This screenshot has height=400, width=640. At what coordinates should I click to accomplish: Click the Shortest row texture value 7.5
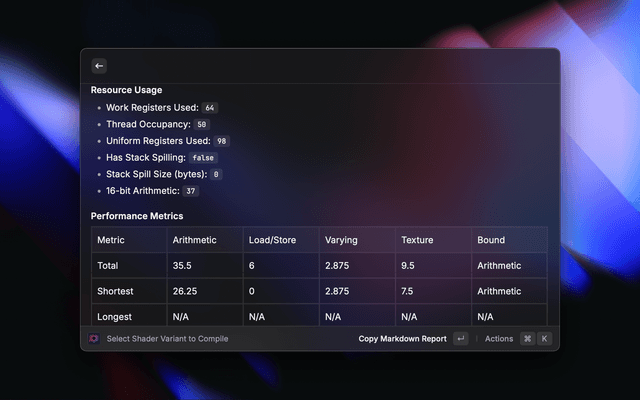pos(409,291)
